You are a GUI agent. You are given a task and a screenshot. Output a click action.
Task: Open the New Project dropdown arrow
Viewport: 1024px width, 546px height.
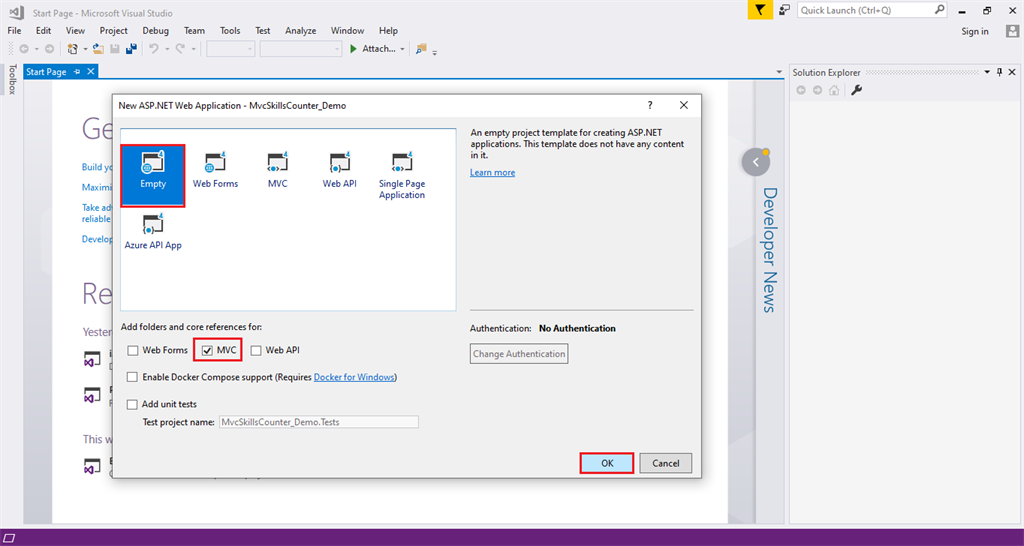pos(85,49)
